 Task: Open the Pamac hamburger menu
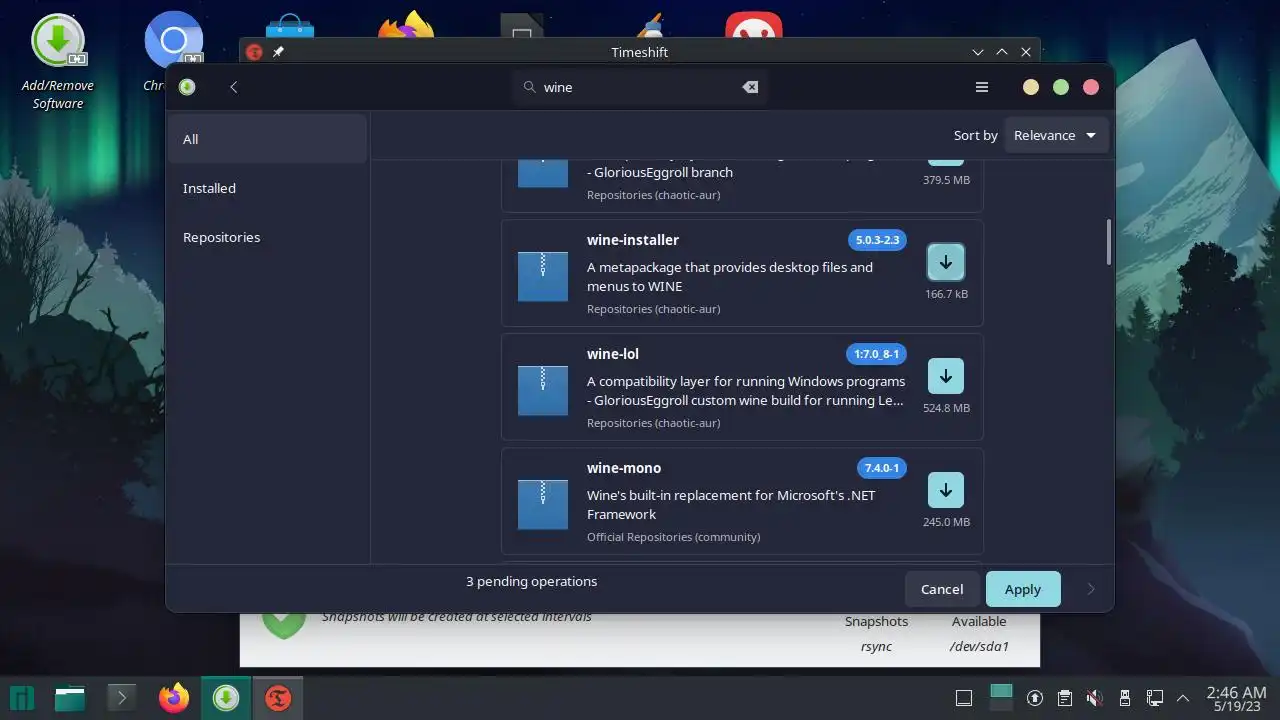click(982, 87)
